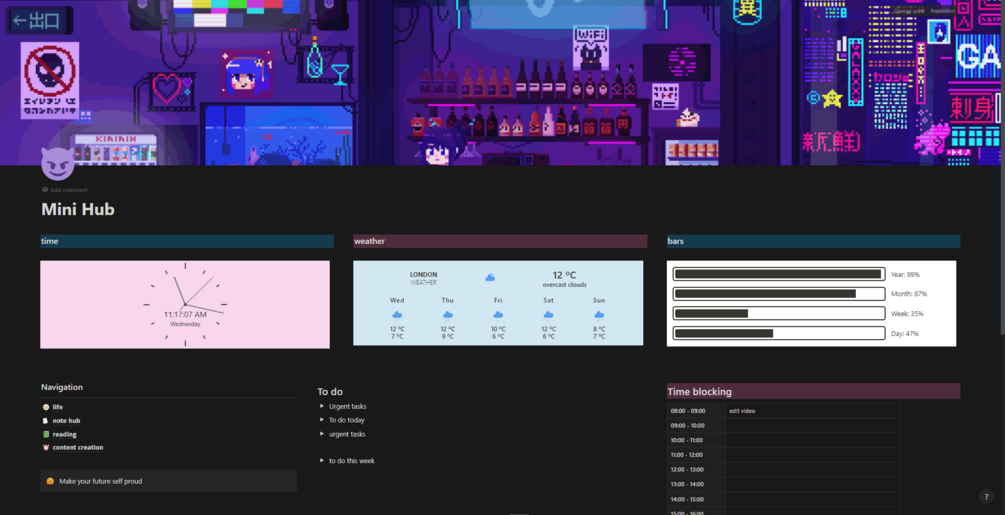The width and height of the screenshot is (1005, 515).
Task: Click the time heading block
Action: pyautogui.click(x=187, y=241)
